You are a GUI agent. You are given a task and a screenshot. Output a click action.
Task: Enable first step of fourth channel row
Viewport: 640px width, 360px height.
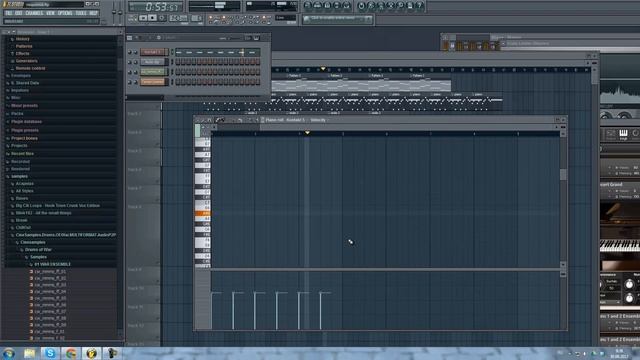[x=178, y=82]
